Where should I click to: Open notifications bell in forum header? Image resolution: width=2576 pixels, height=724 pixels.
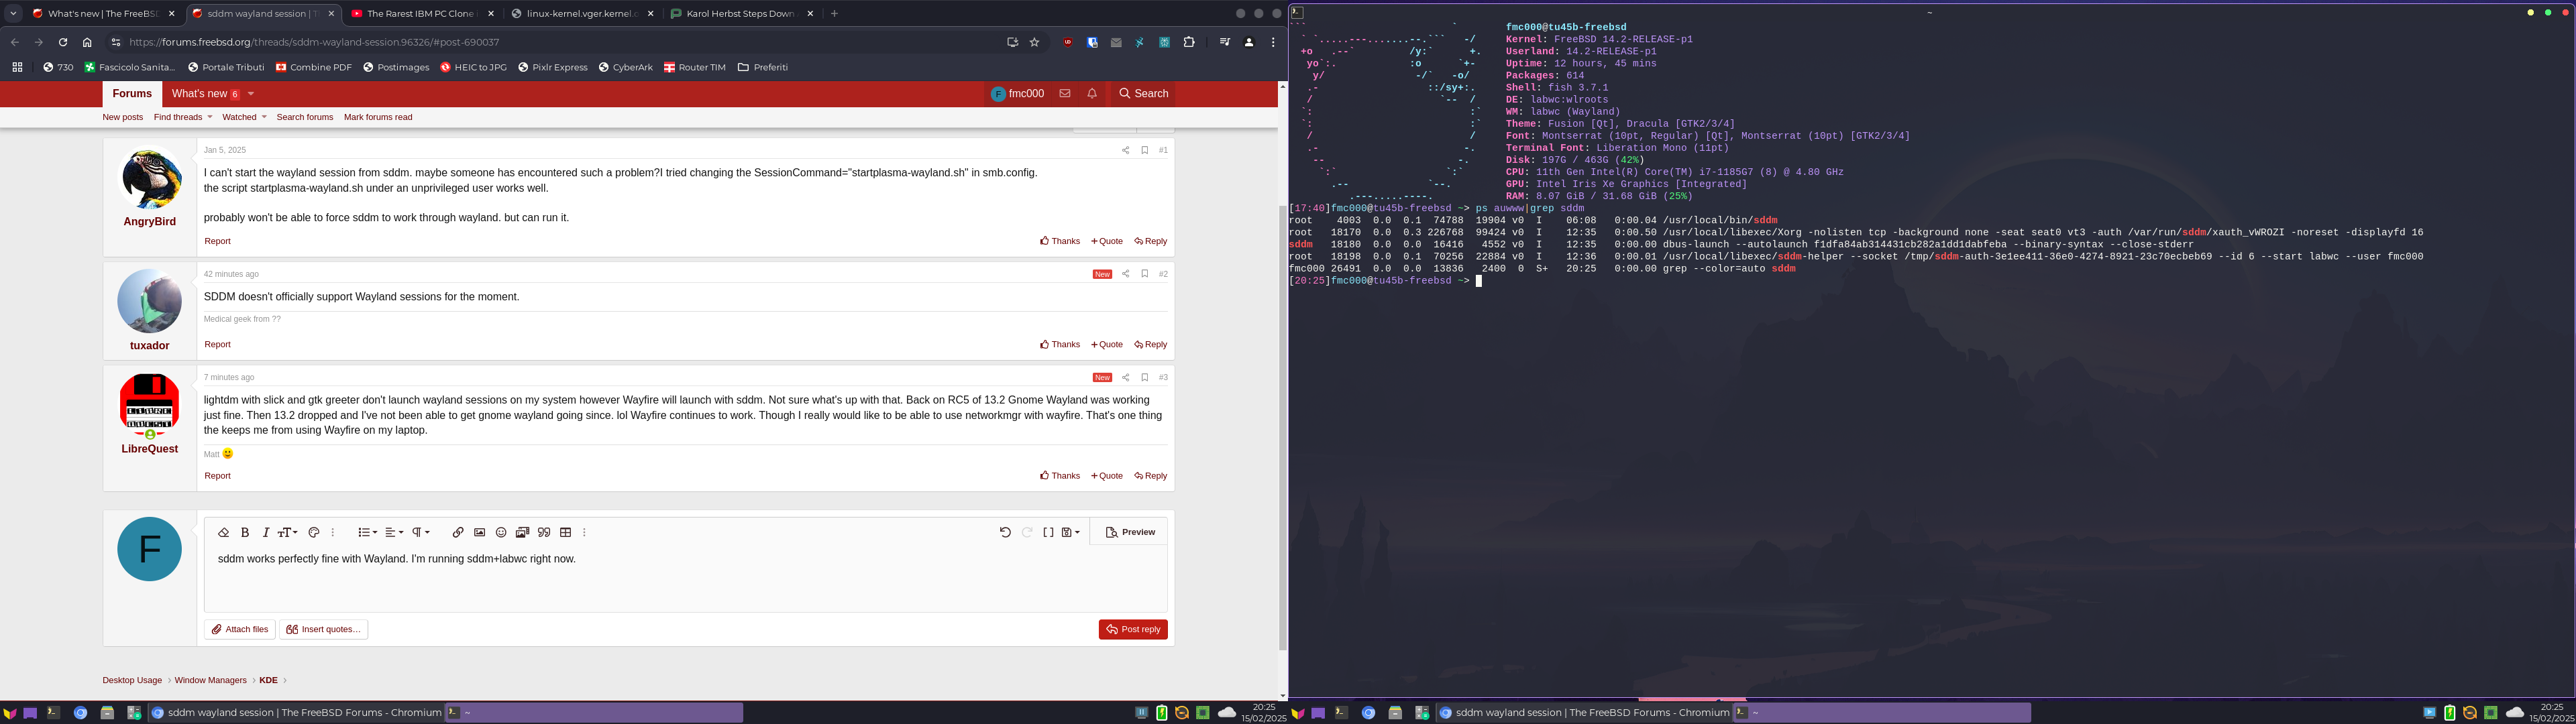(x=1092, y=94)
